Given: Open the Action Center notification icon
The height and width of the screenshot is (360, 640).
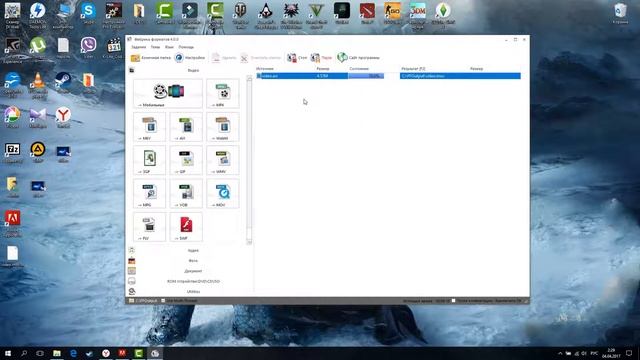Looking at the screenshot, I should pyautogui.click(x=629, y=353).
